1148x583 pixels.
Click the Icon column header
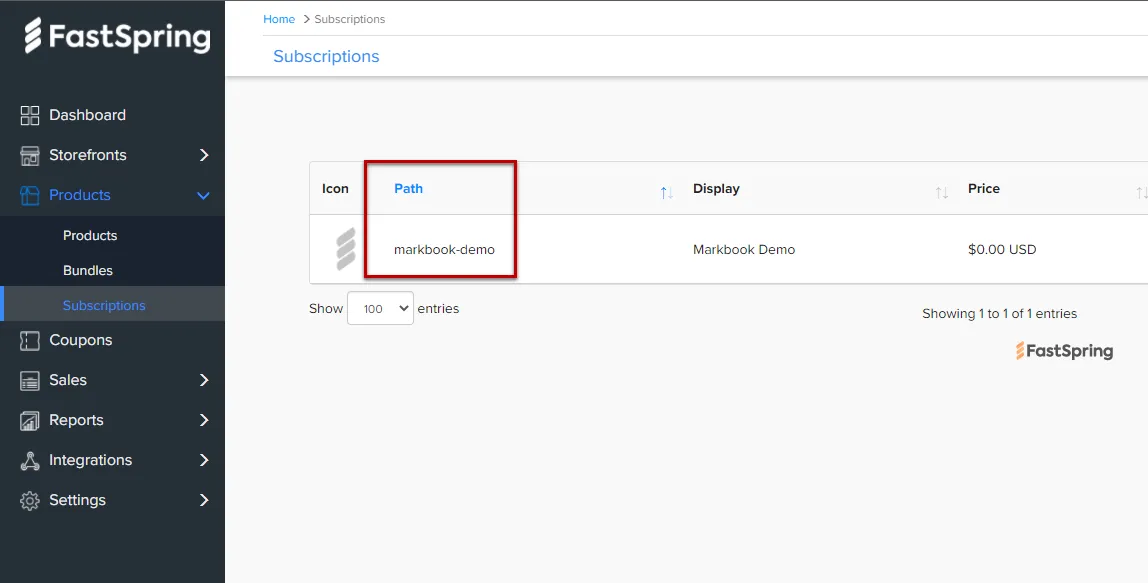click(335, 188)
